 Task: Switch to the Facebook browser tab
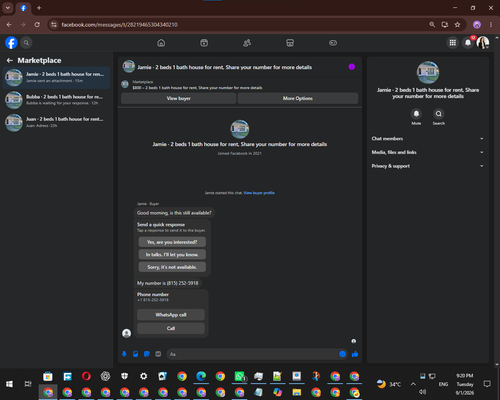coord(23,8)
